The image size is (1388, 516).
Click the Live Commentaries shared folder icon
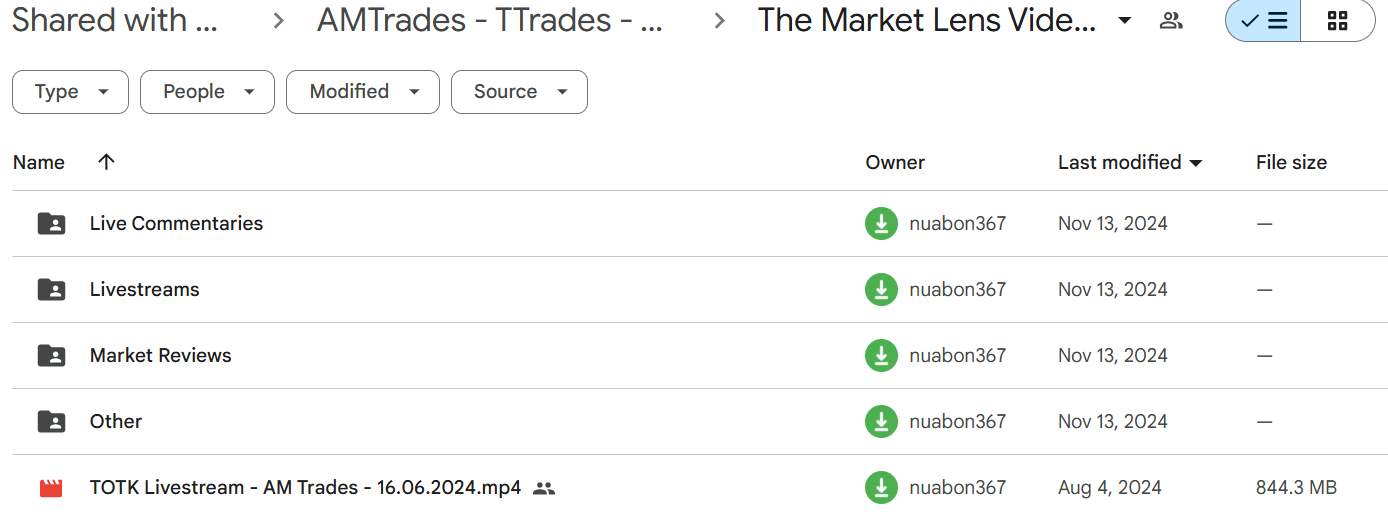(x=51, y=224)
